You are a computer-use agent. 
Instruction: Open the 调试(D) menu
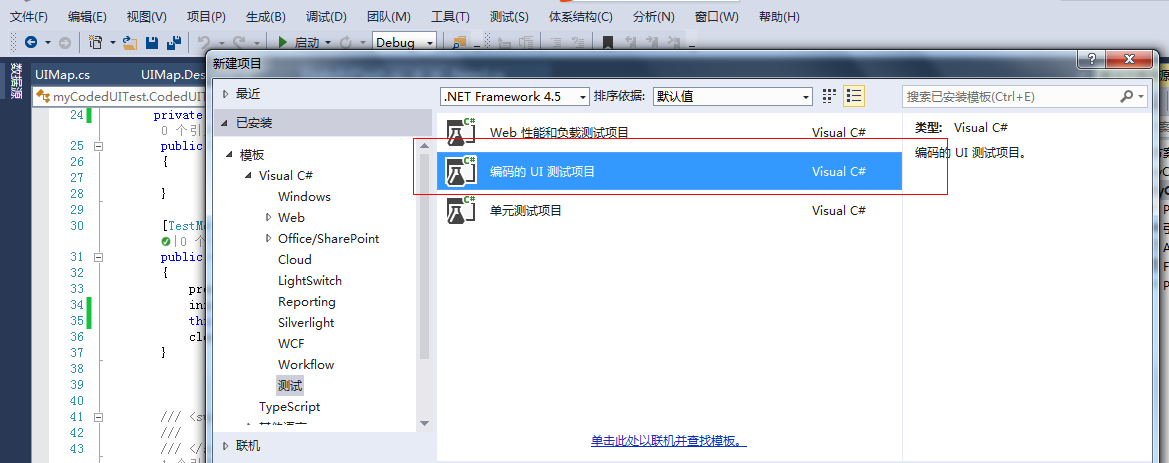[x=327, y=16]
